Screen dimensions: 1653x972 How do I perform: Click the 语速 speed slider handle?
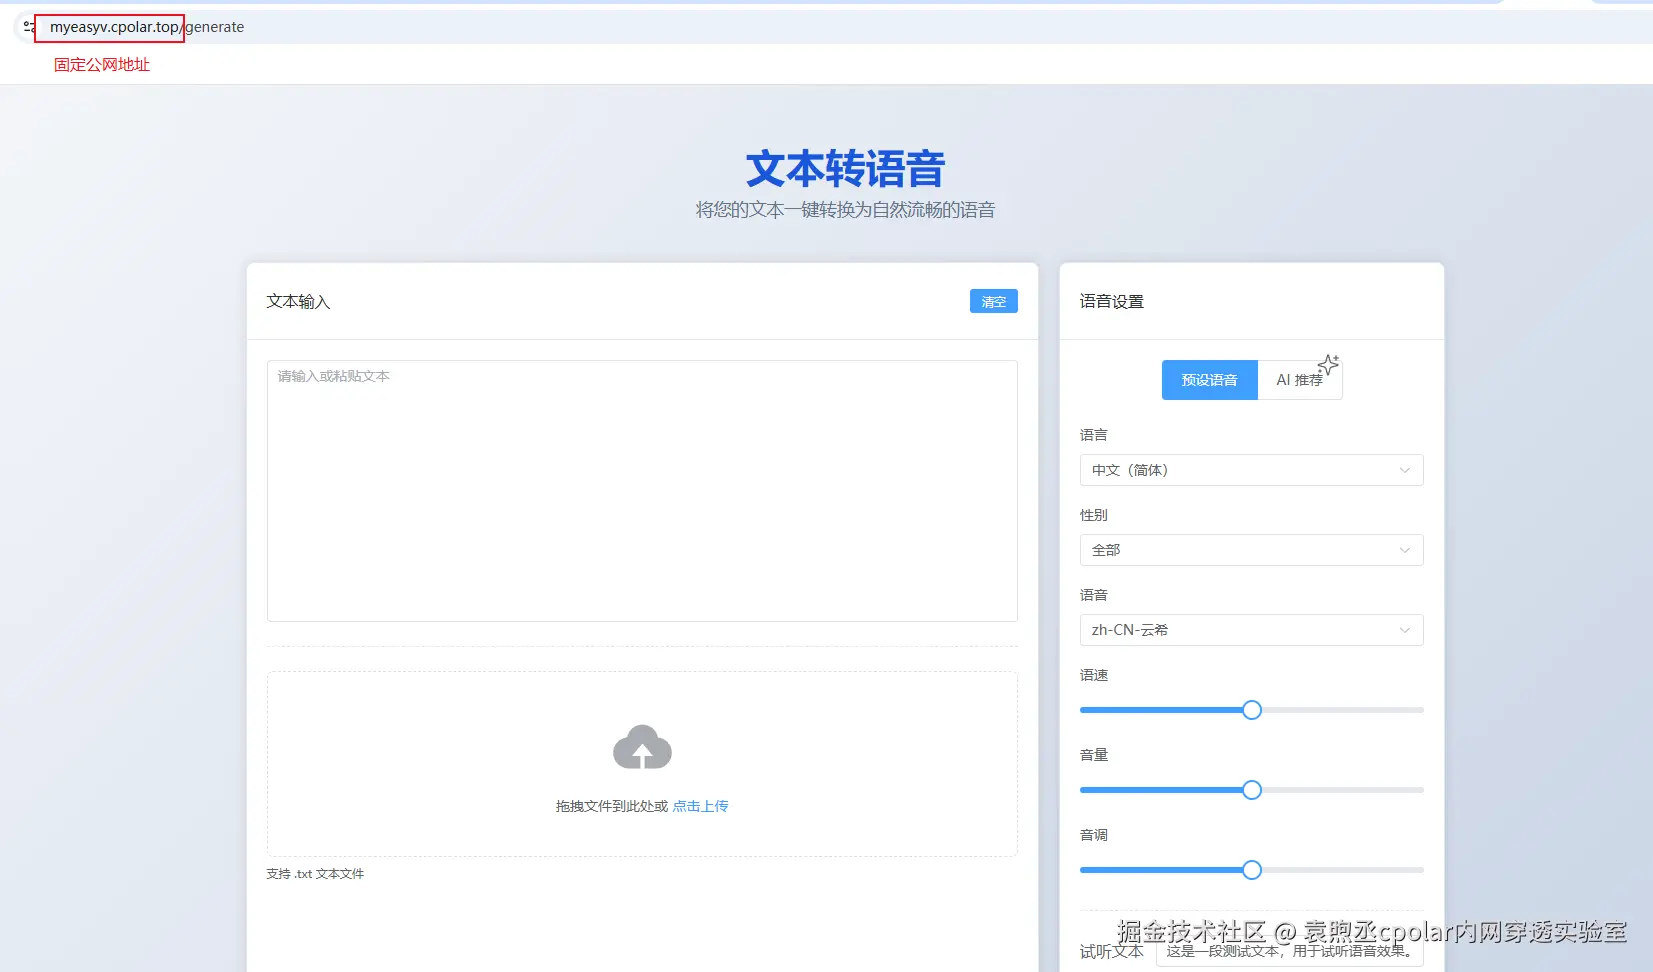click(1251, 710)
